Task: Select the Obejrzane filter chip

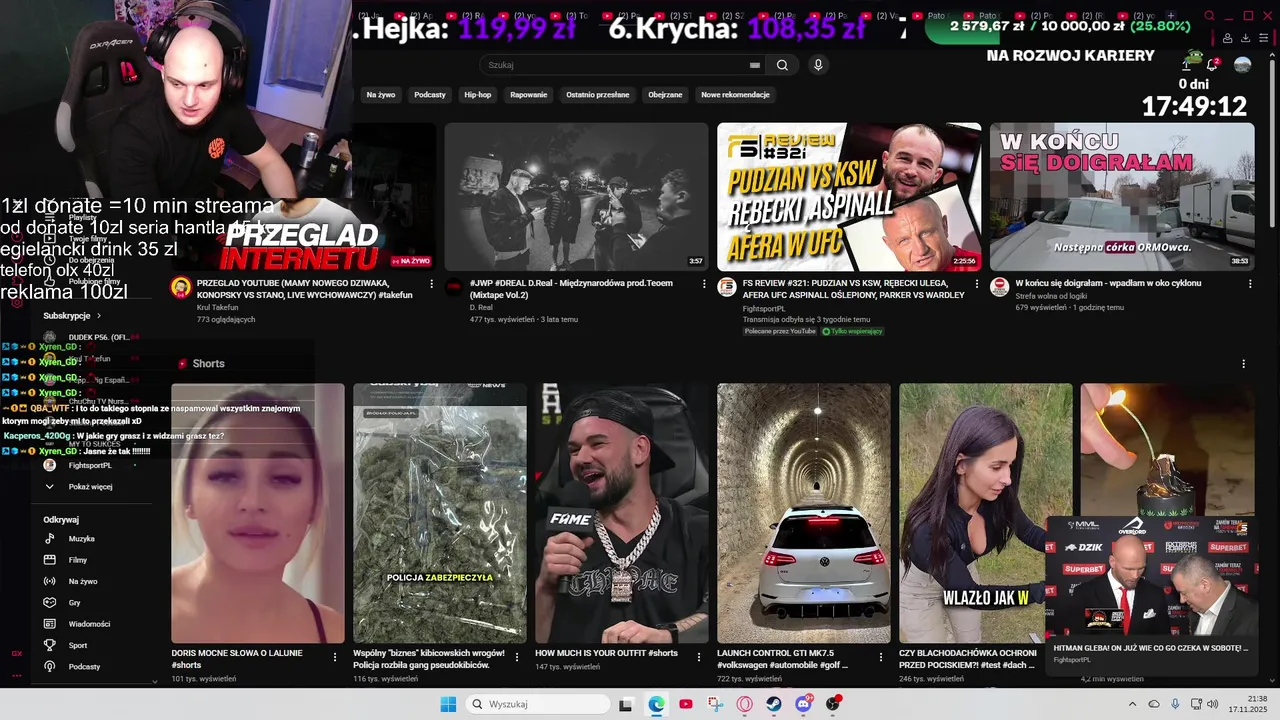Action: (x=665, y=94)
